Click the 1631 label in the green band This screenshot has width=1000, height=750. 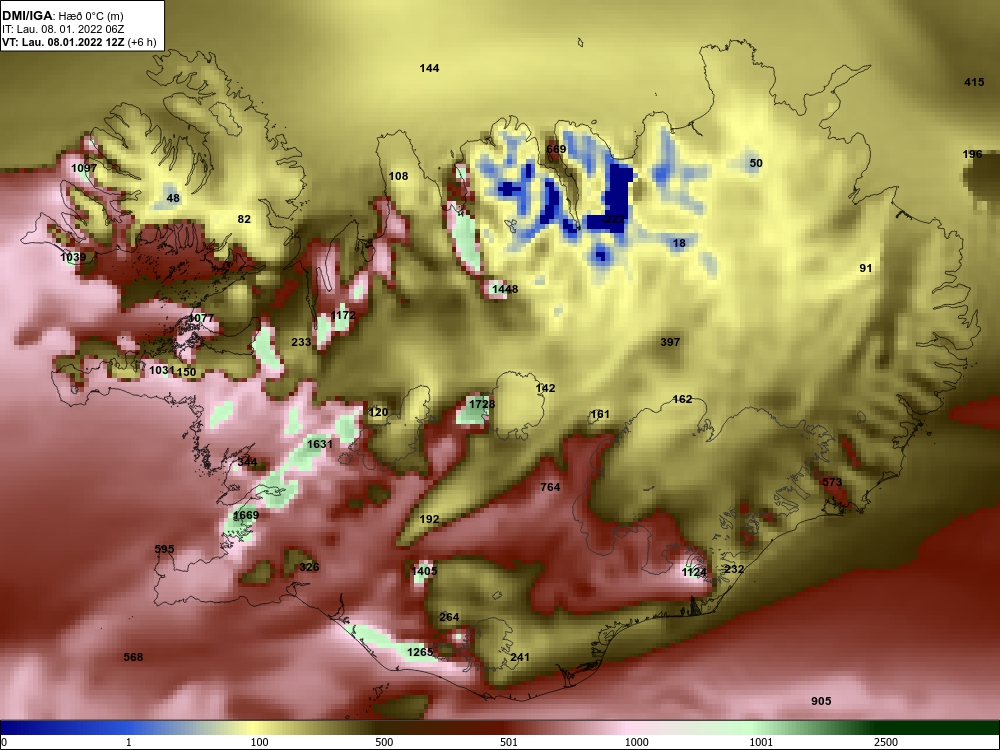[x=320, y=445]
